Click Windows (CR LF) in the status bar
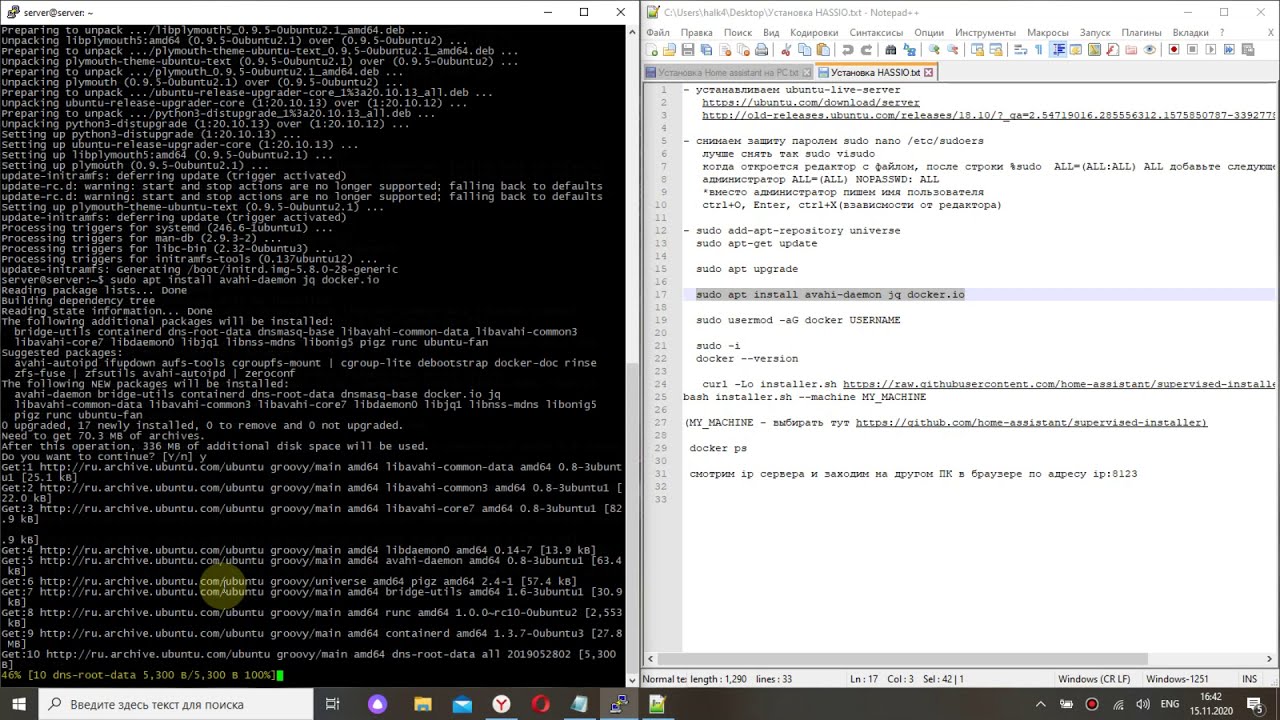 [x=1094, y=679]
